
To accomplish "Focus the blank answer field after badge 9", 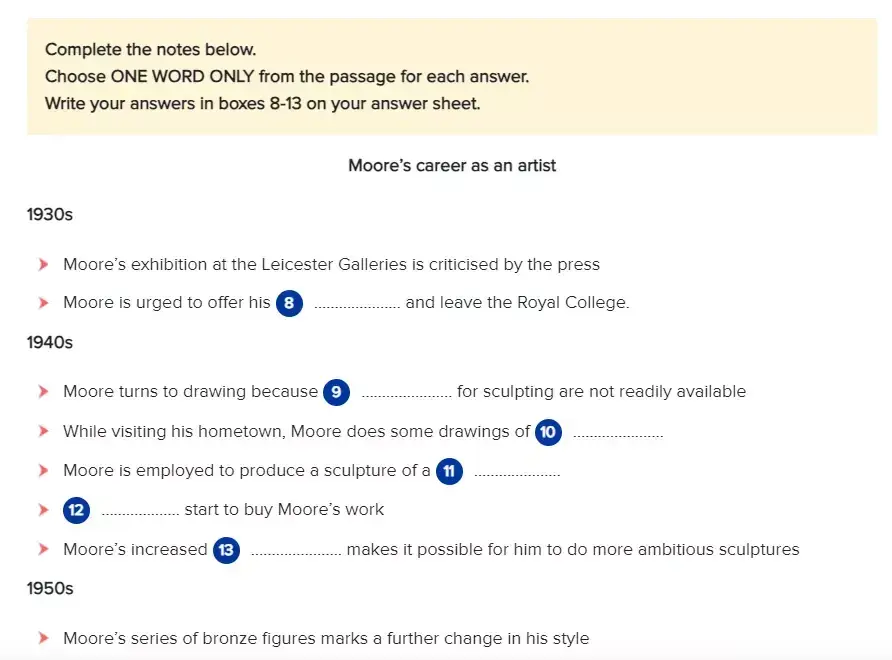I will coord(406,394).
